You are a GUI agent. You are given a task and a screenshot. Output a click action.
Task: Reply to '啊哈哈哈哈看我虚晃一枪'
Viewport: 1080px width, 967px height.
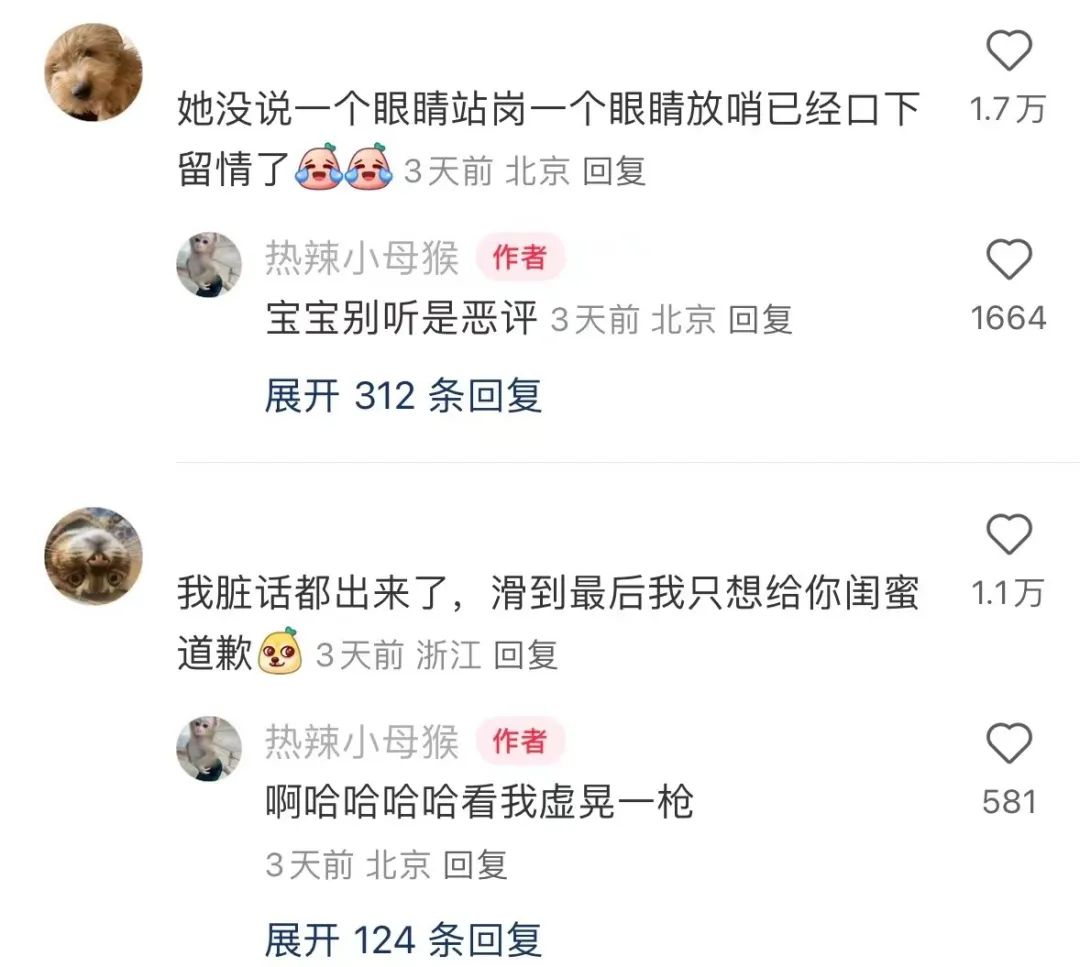pos(475,865)
